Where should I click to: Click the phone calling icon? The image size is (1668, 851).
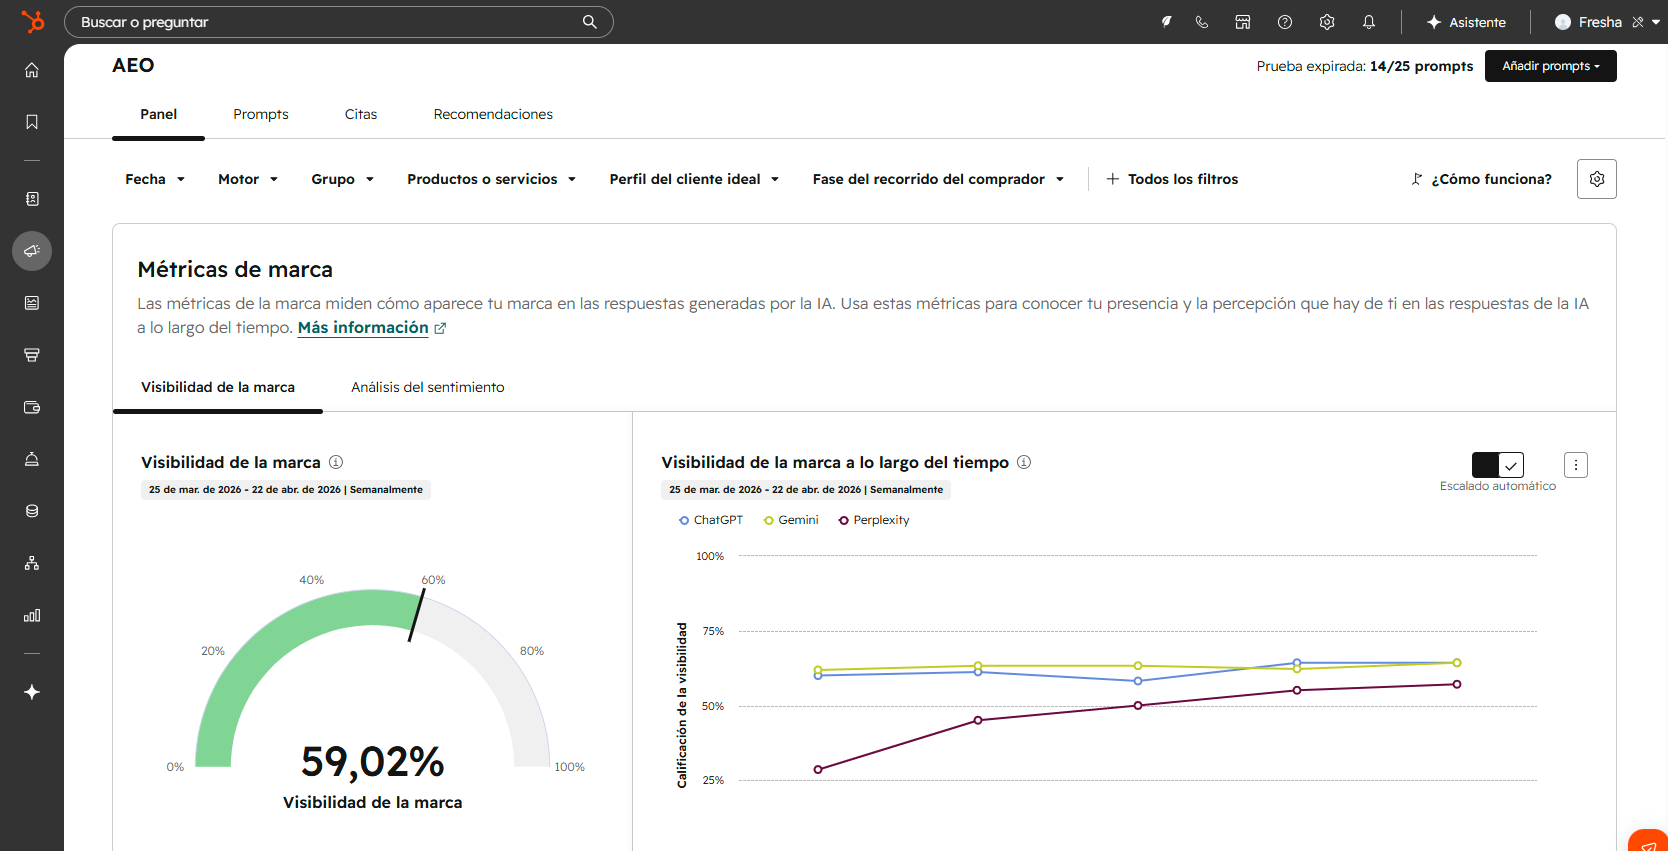click(x=1202, y=22)
